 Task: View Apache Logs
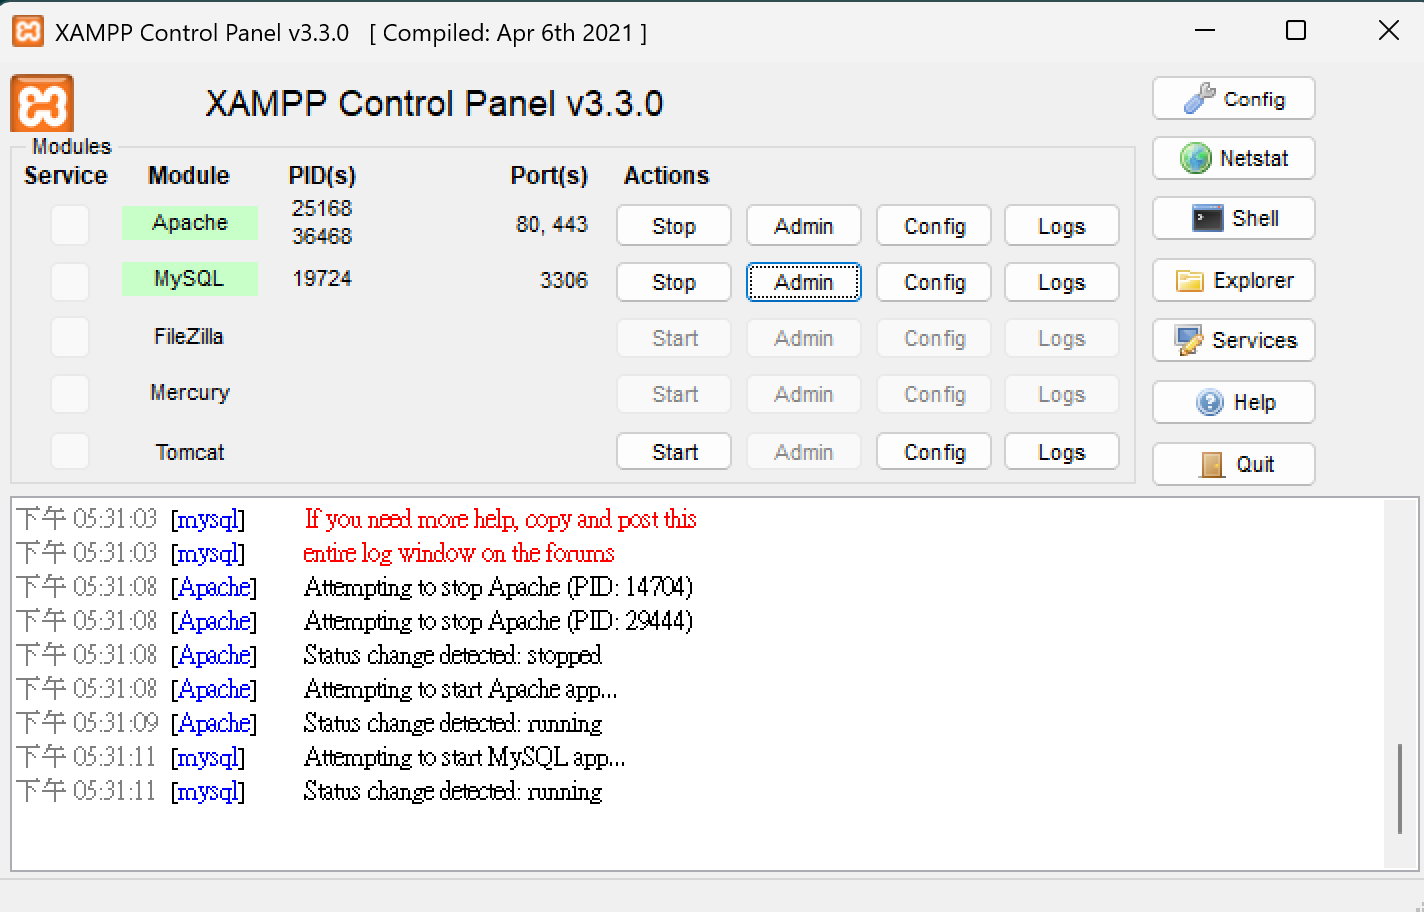coord(1062,226)
